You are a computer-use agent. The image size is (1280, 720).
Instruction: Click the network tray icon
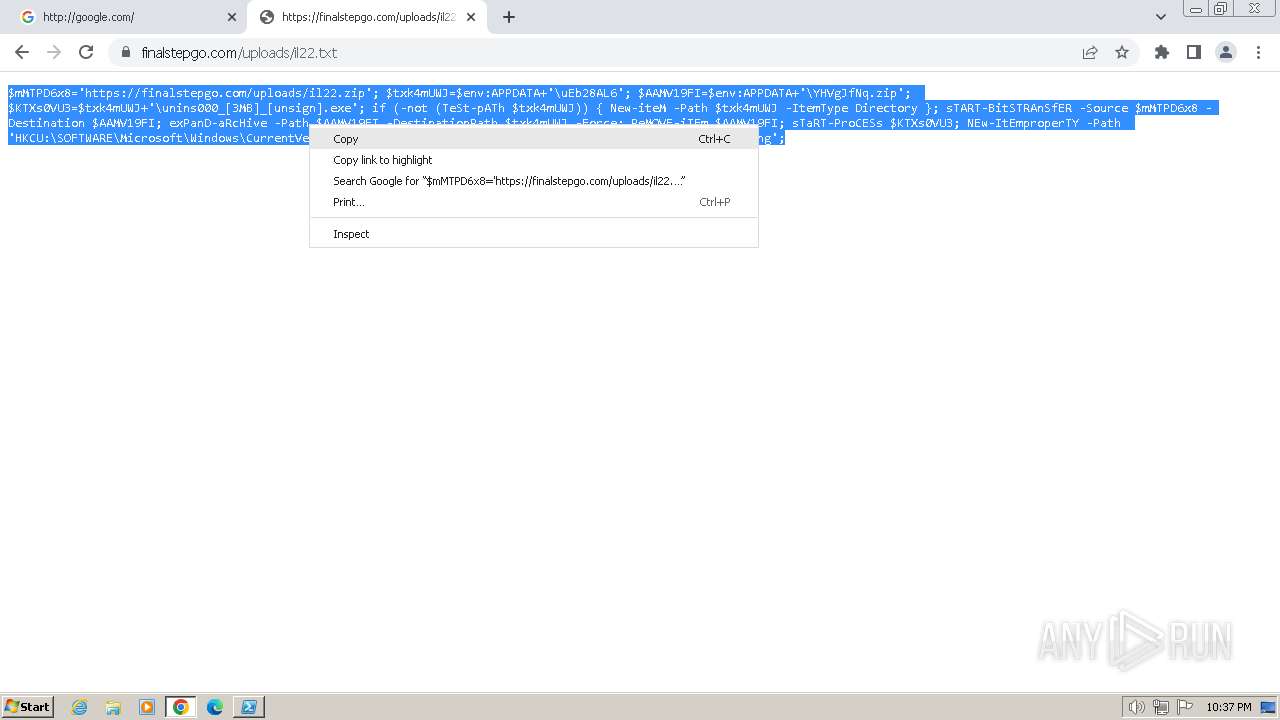click(1161, 707)
